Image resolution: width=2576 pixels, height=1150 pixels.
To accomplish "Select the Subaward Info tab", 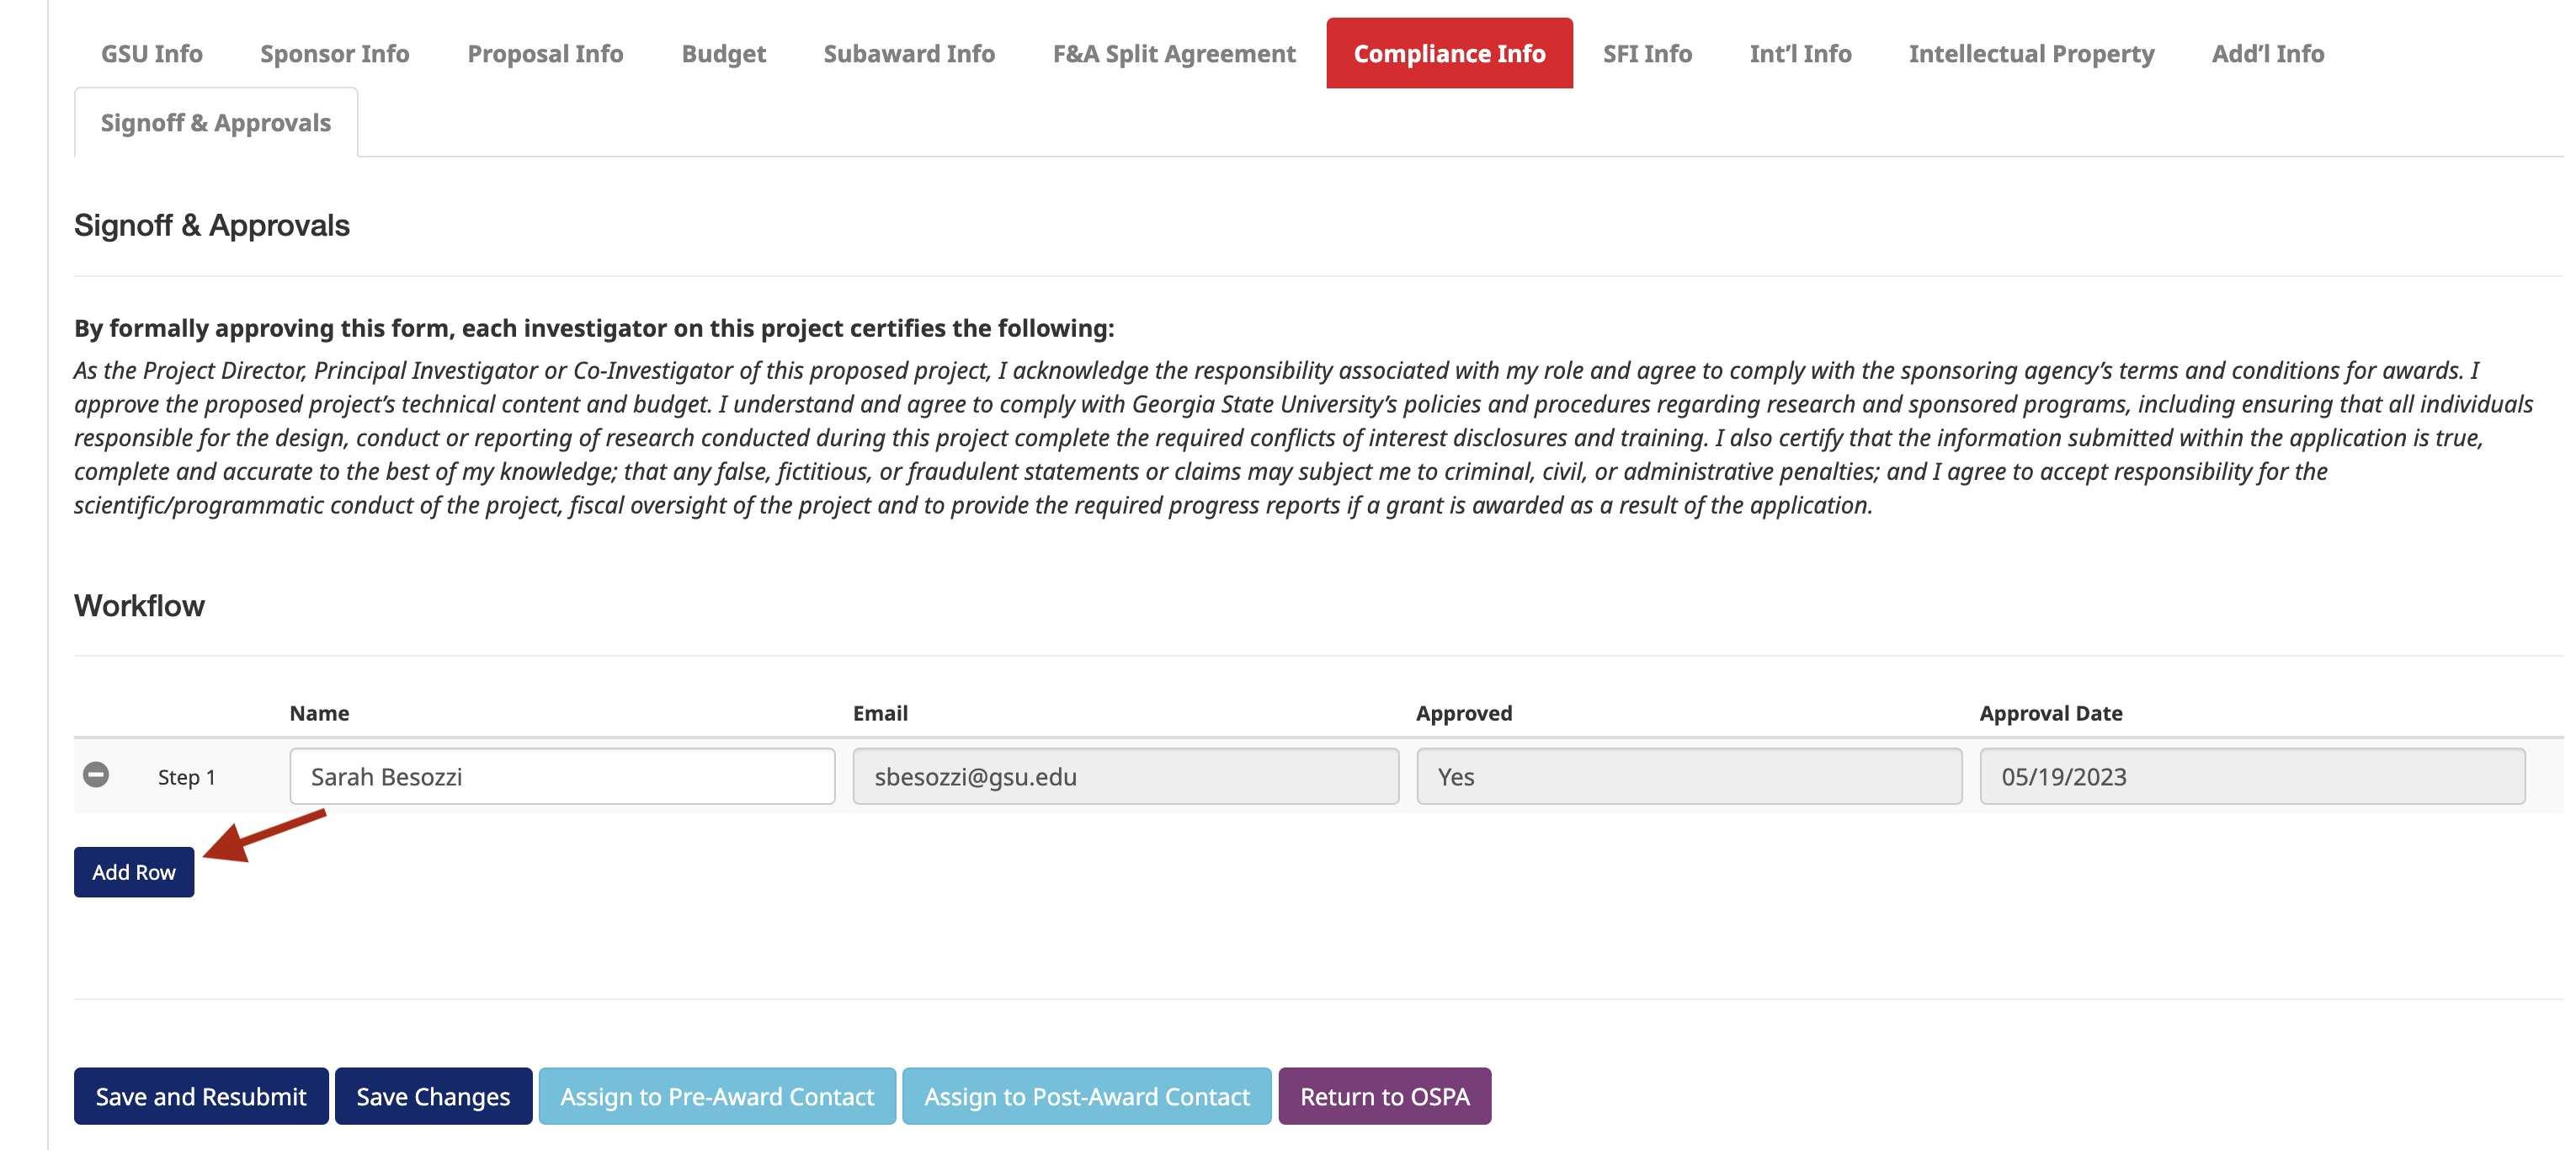I will [x=909, y=54].
